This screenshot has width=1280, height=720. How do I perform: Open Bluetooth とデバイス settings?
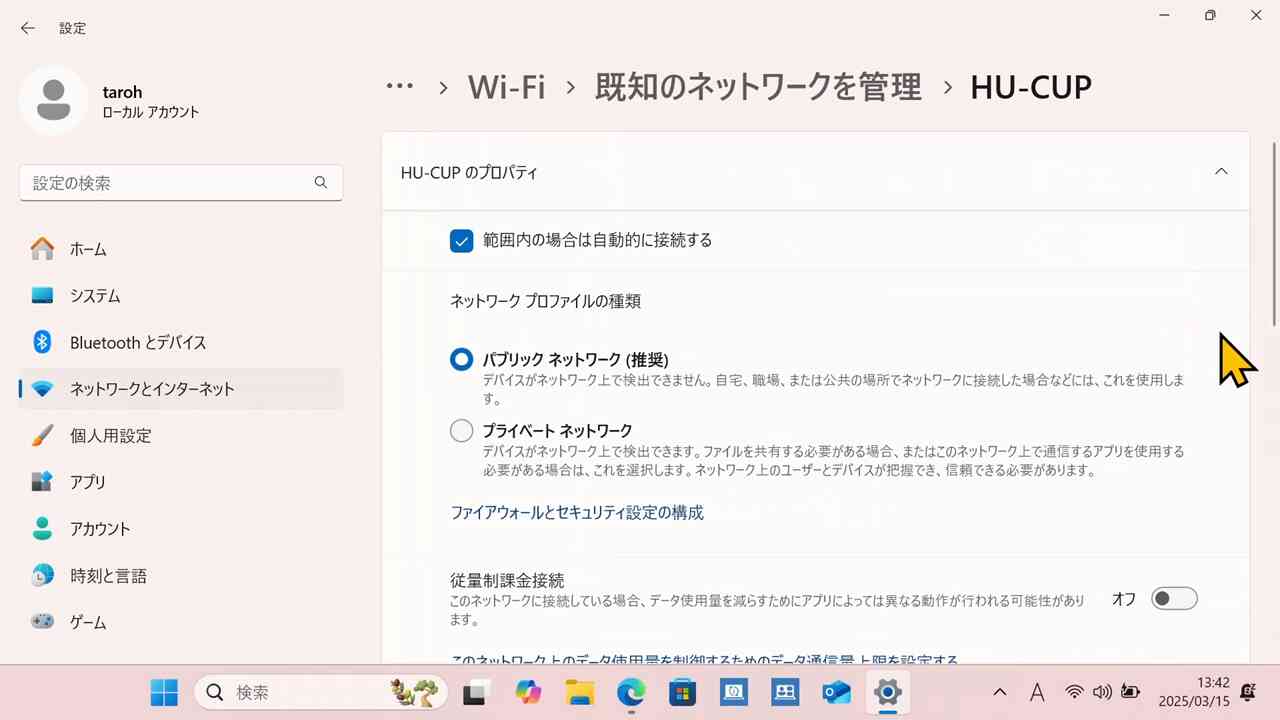pyautogui.click(x=138, y=342)
